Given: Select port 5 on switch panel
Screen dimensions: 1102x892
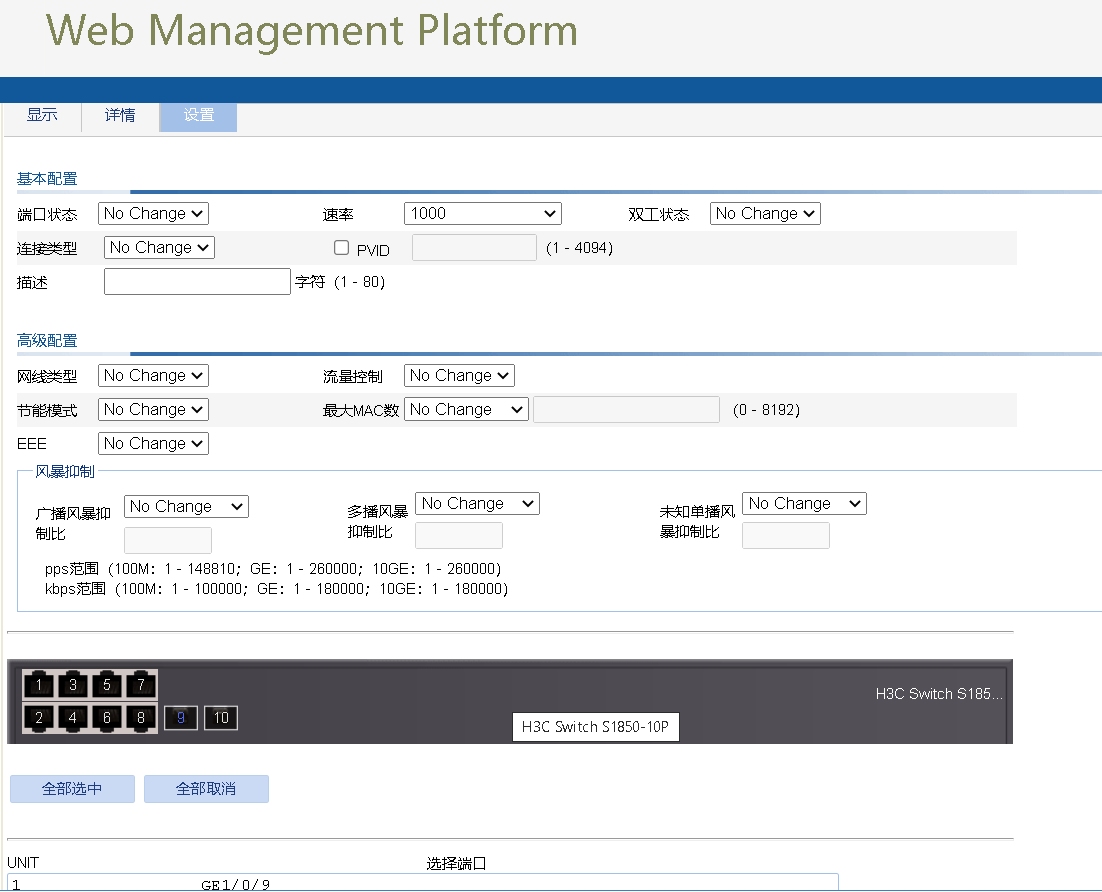Looking at the screenshot, I should pyautogui.click(x=106, y=685).
